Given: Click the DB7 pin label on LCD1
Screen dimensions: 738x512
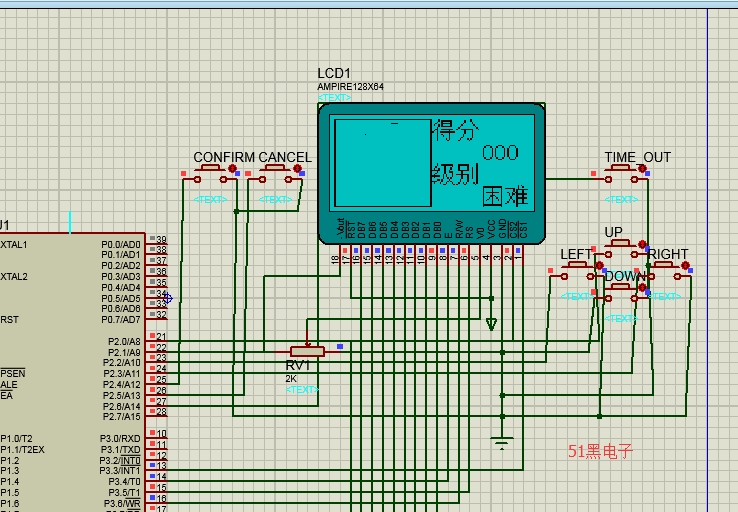Looking at the screenshot, I should click(361, 230).
